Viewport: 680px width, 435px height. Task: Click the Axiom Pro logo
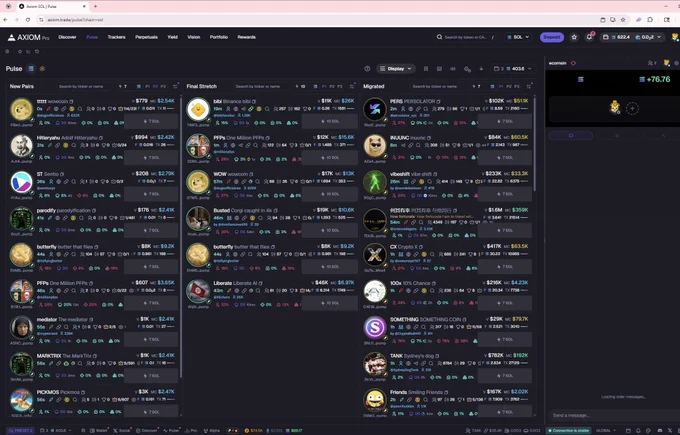click(x=28, y=37)
